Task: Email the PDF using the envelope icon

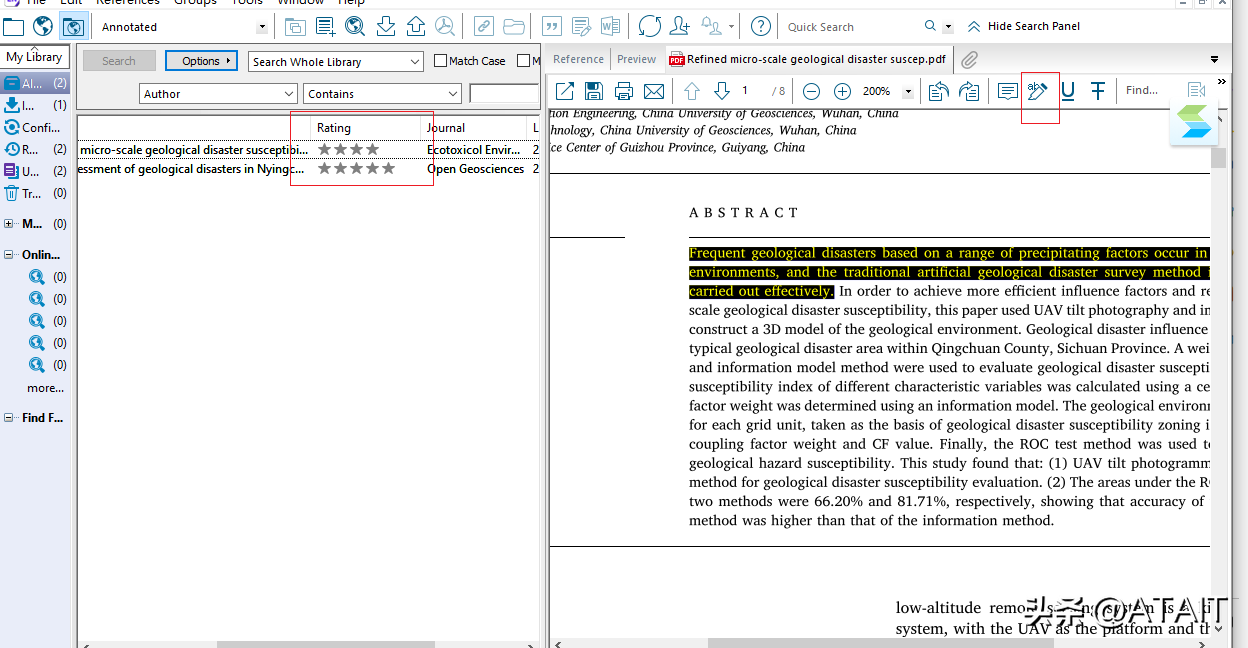Action: [654, 91]
